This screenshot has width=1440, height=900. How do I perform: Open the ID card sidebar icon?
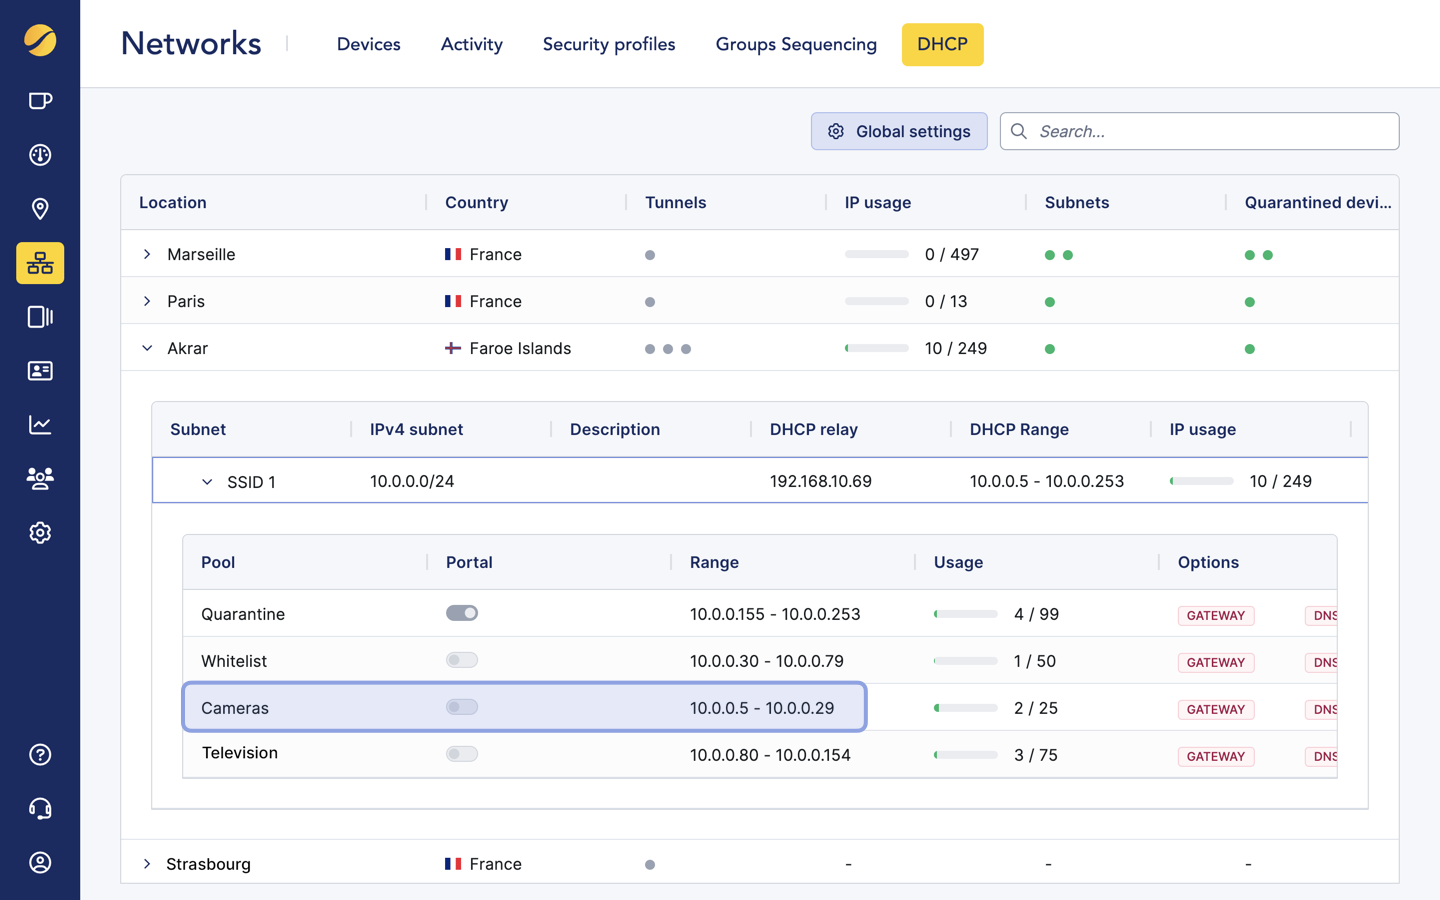(x=40, y=371)
